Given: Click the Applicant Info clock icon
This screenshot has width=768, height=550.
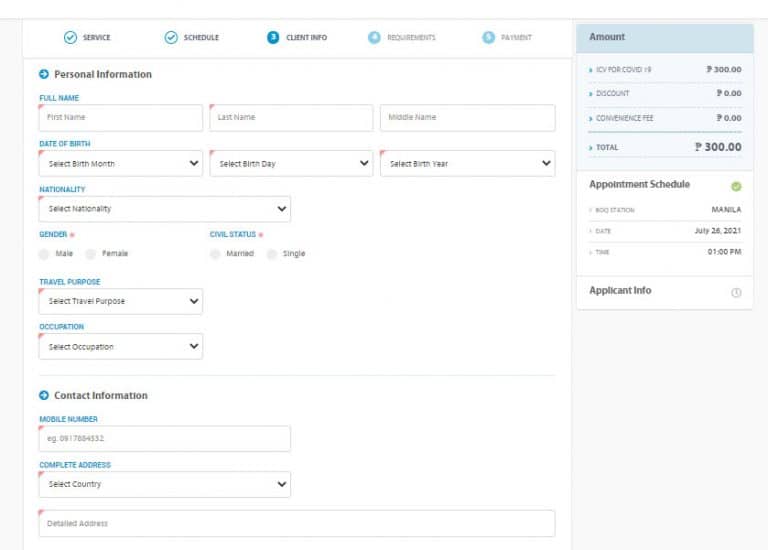Looking at the screenshot, I should (736, 292).
